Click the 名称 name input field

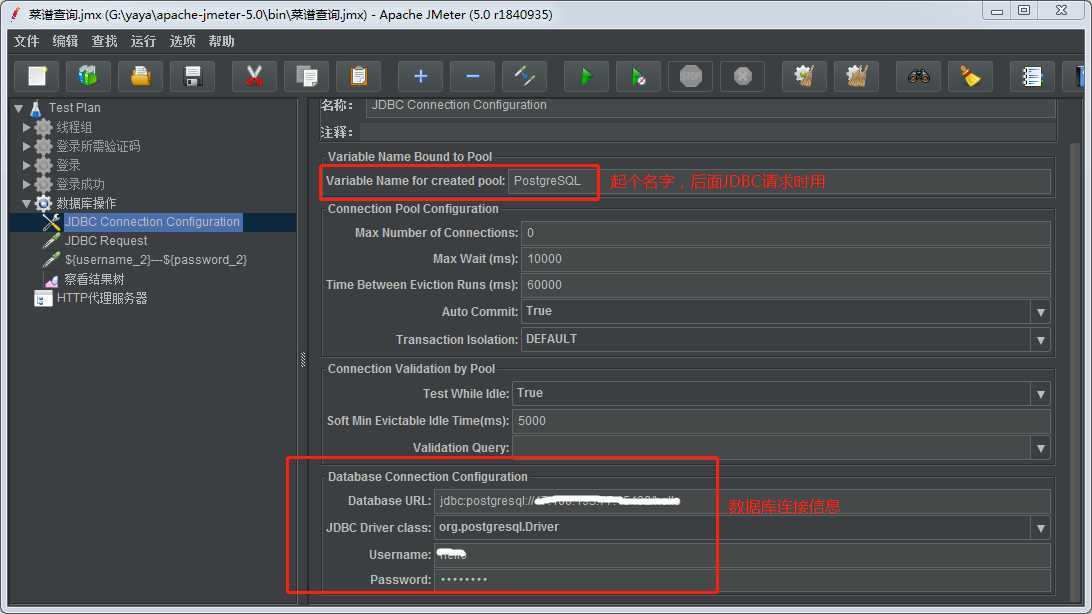710,105
